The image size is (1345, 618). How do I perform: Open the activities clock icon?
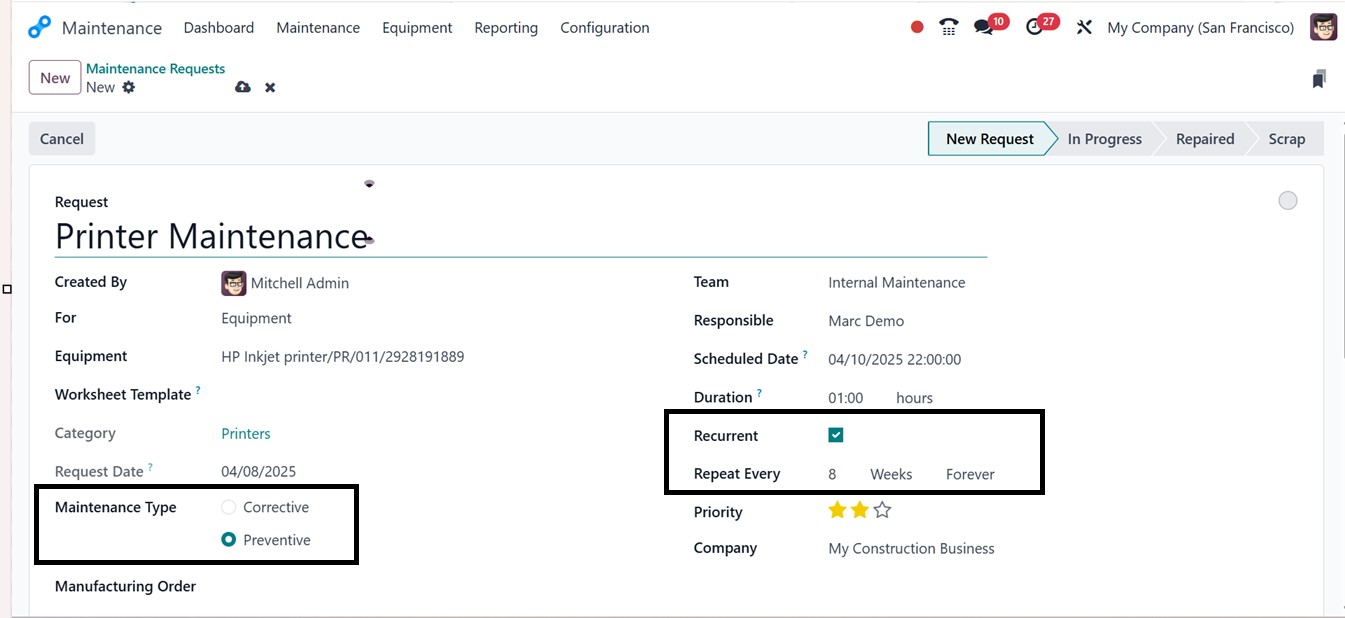pos(1035,28)
